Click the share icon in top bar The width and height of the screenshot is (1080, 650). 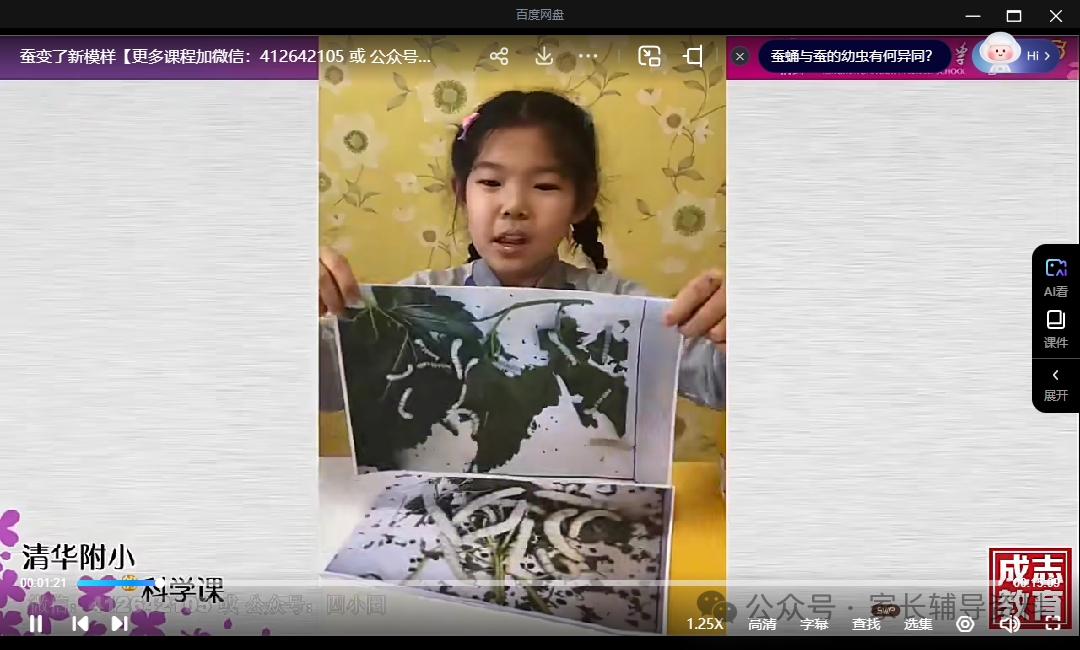499,56
